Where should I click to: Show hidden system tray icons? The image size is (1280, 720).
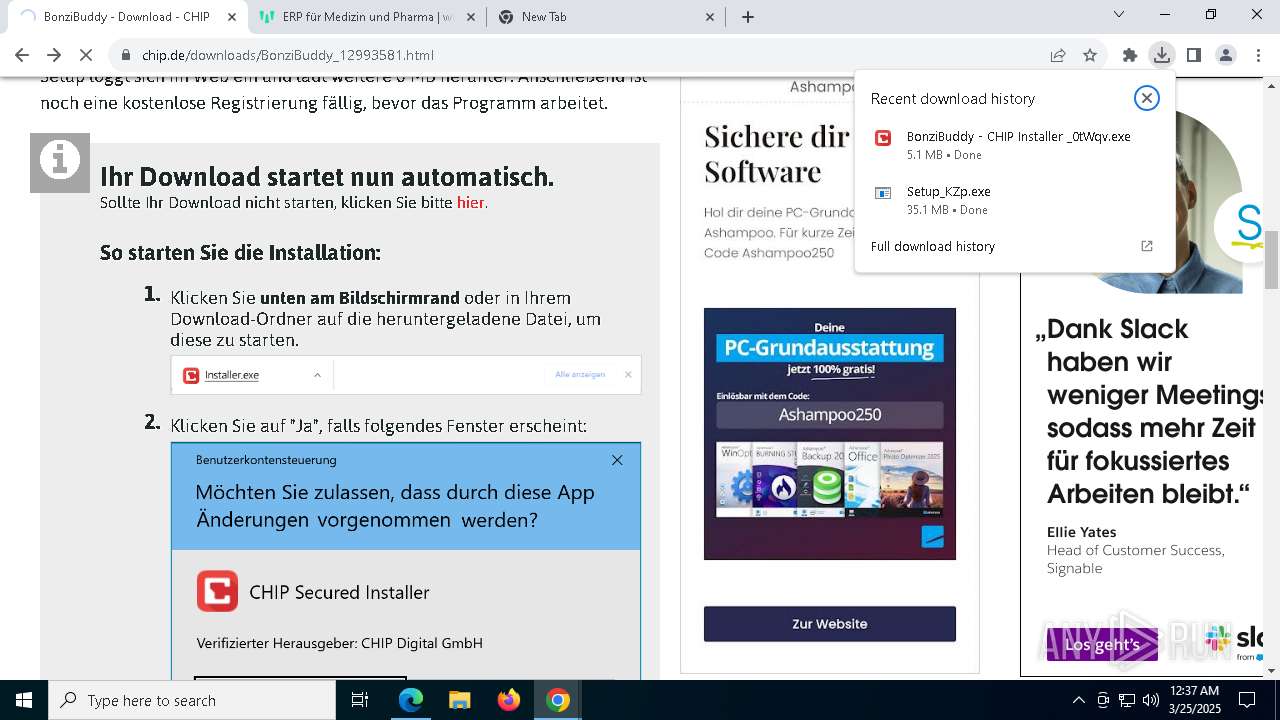pyautogui.click(x=1078, y=700)
